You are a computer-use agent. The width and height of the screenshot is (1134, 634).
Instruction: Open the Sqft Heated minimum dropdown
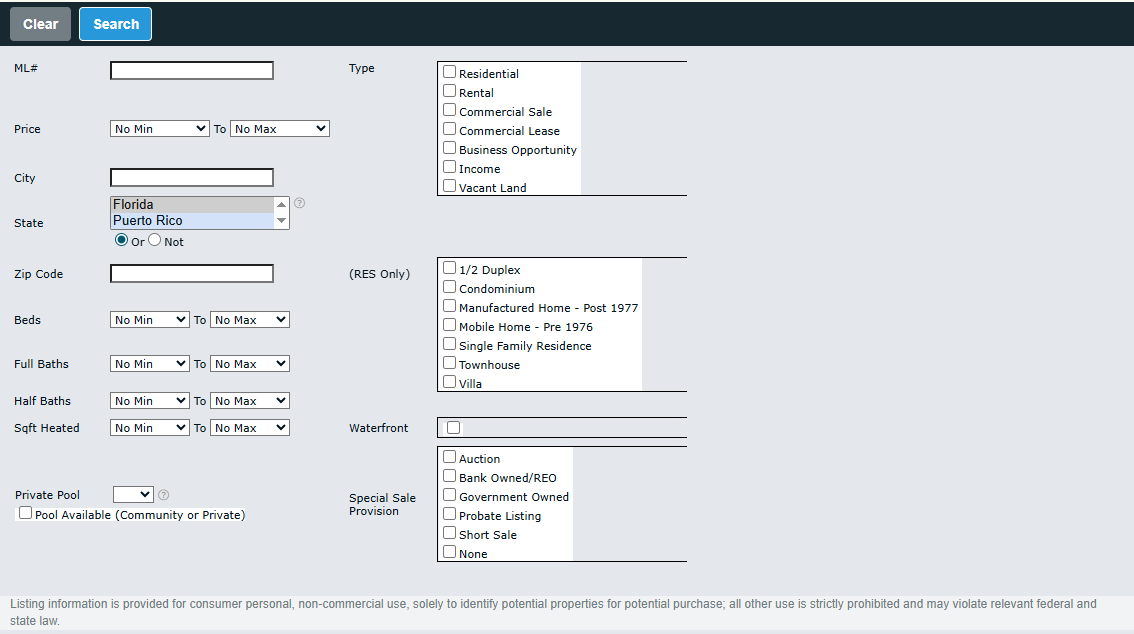pyautogui.click(x=149, y=428)
